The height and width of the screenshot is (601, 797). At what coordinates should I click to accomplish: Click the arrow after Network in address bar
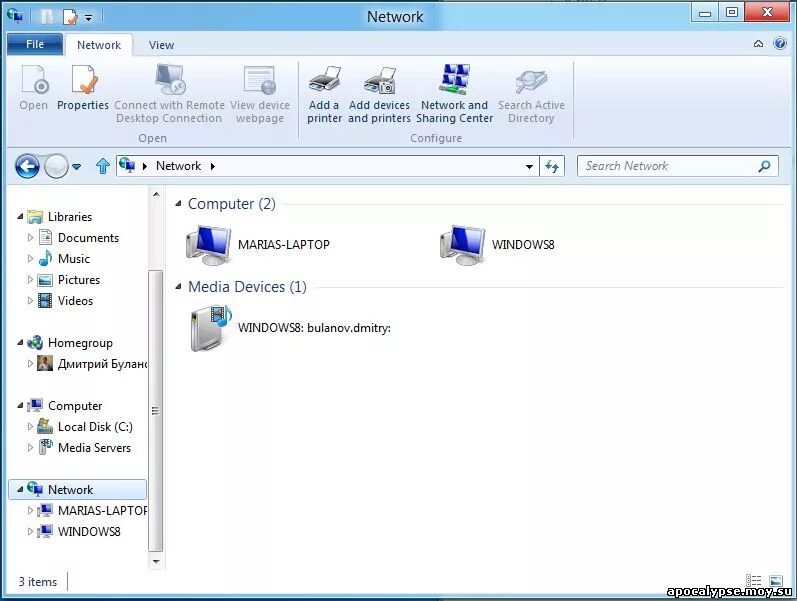212,166
